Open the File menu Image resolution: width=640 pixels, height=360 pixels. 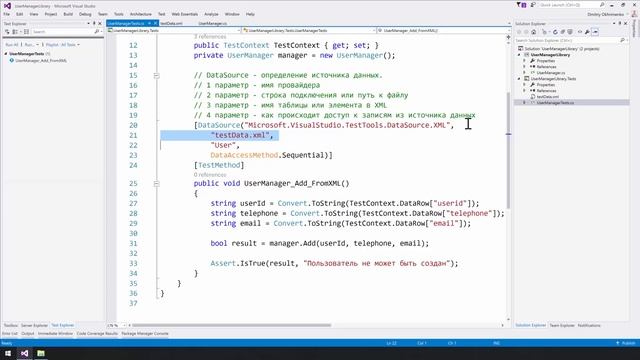tap(7, 14)
